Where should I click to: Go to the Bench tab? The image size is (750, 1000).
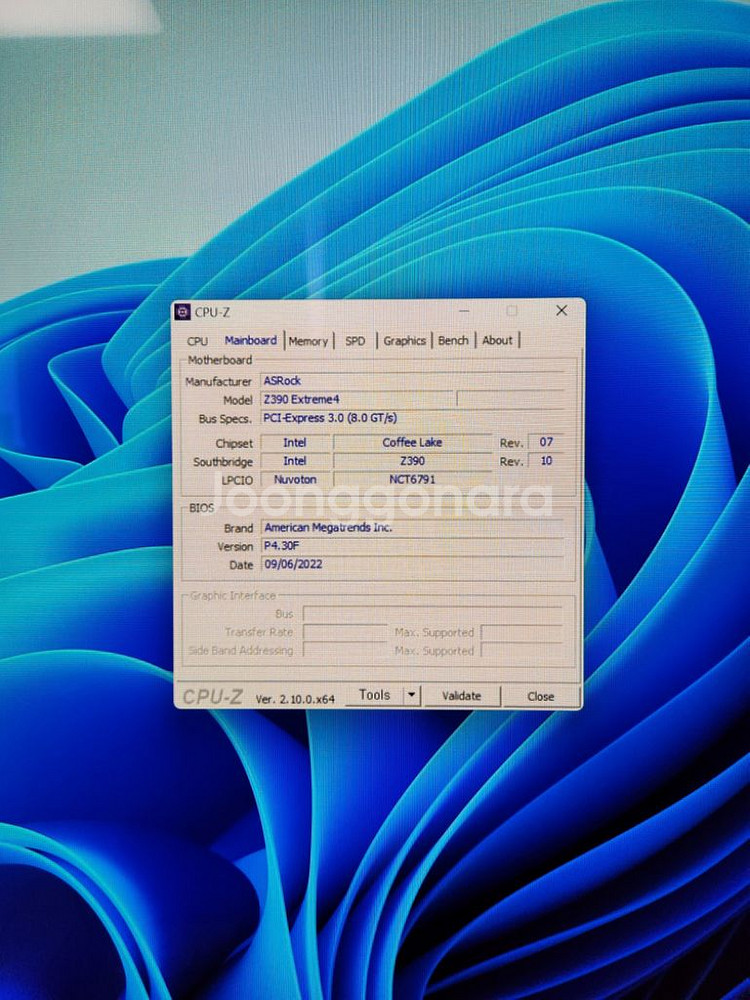453,341
